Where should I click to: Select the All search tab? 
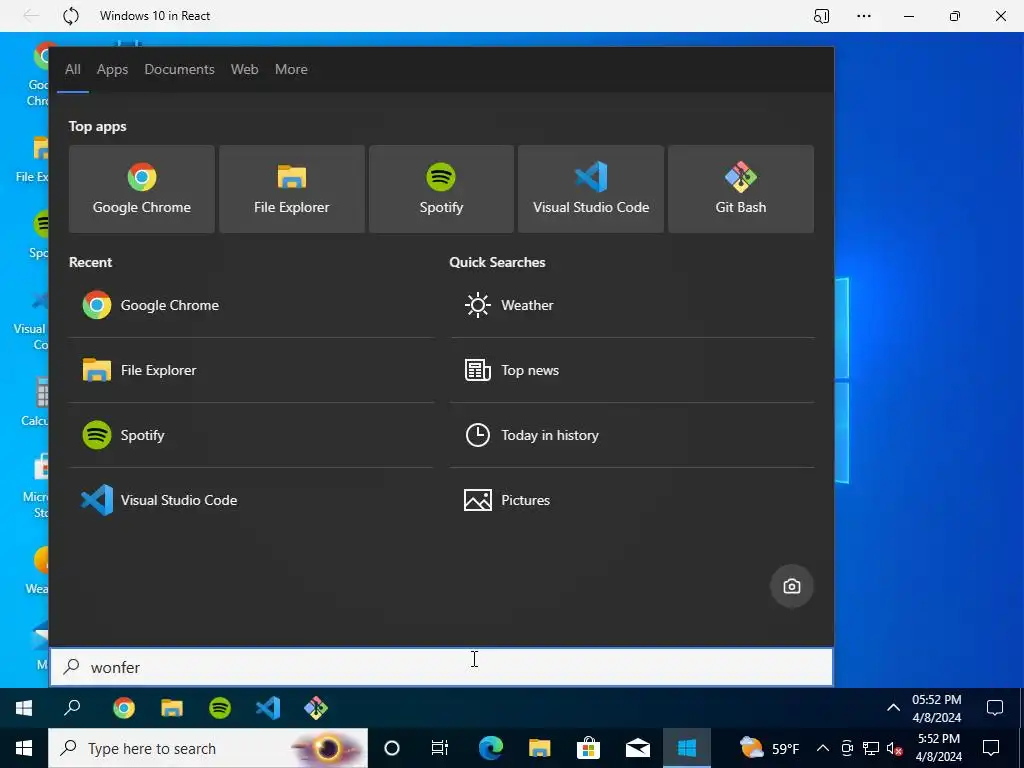click(72, 69)
